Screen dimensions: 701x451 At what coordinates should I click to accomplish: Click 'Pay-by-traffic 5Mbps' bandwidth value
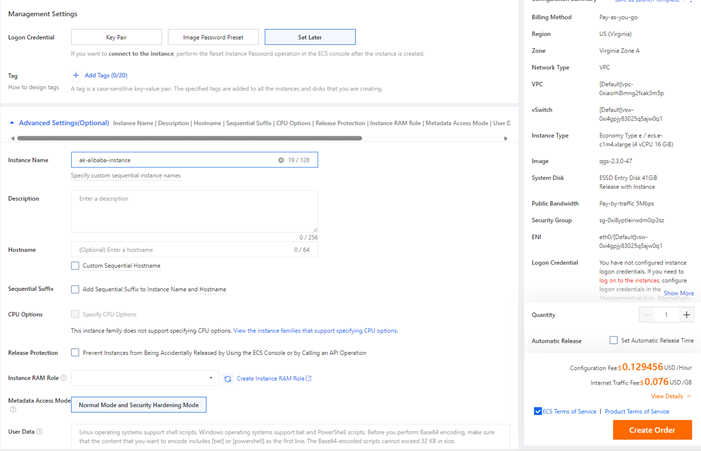click(x=626, y=203)
